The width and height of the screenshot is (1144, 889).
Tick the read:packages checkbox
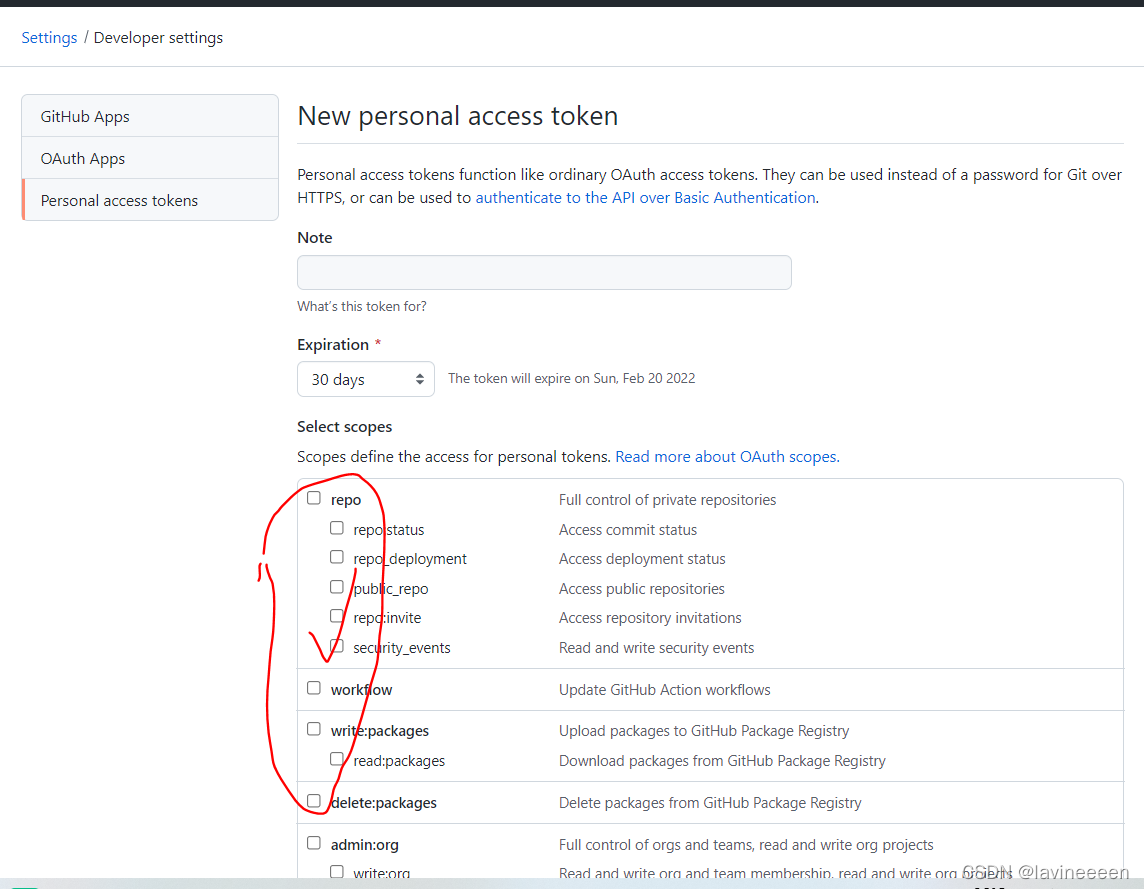(x=336, y=759)
